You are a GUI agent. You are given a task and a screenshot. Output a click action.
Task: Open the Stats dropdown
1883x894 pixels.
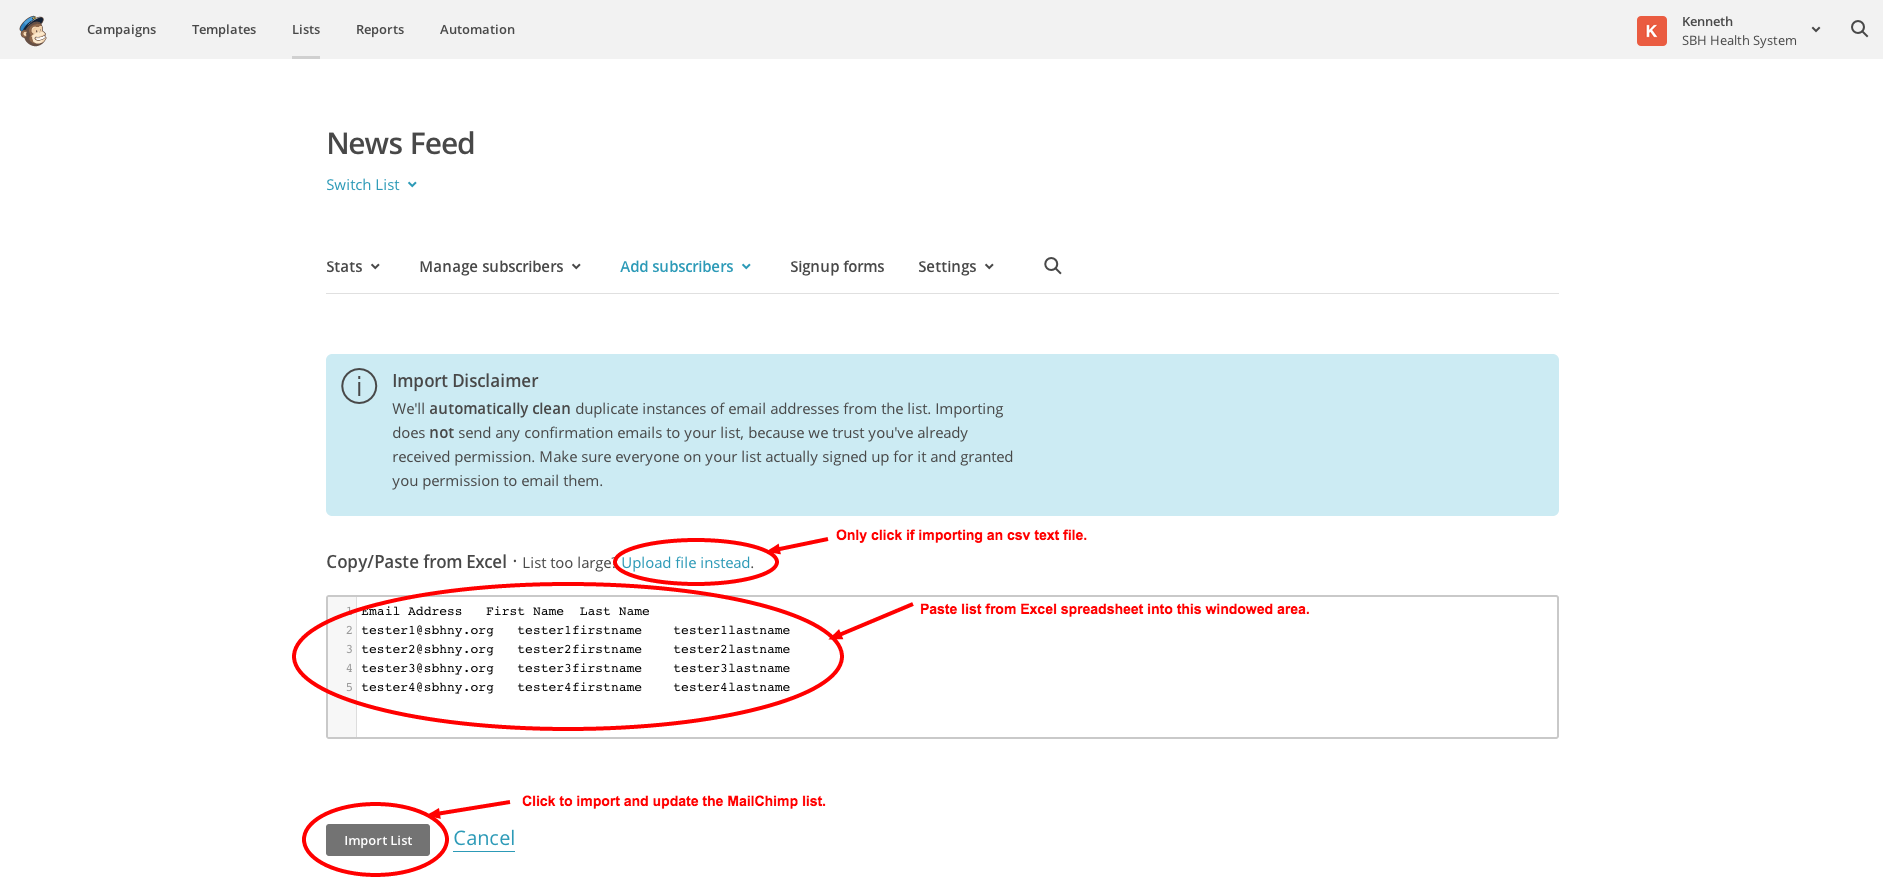(x=353, y=267)
